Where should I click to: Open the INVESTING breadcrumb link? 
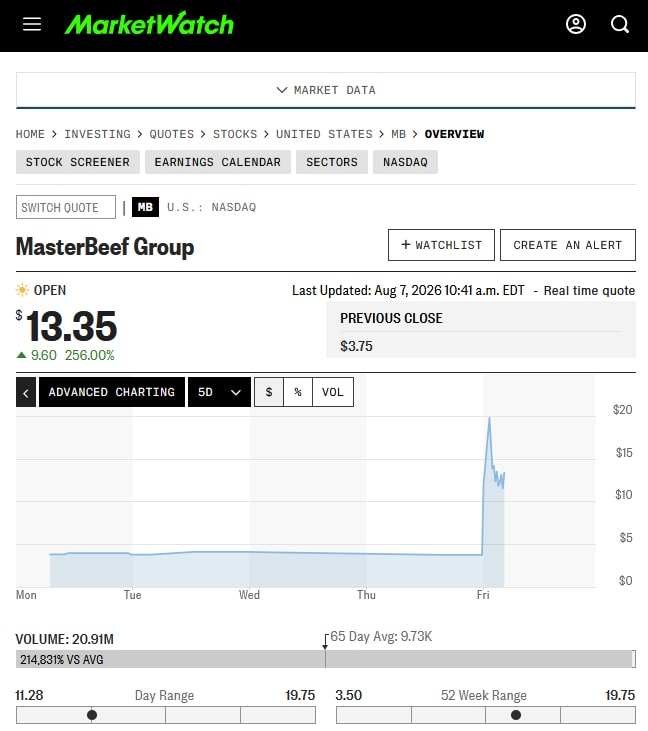pyautogui.click(x=97, y=134)
